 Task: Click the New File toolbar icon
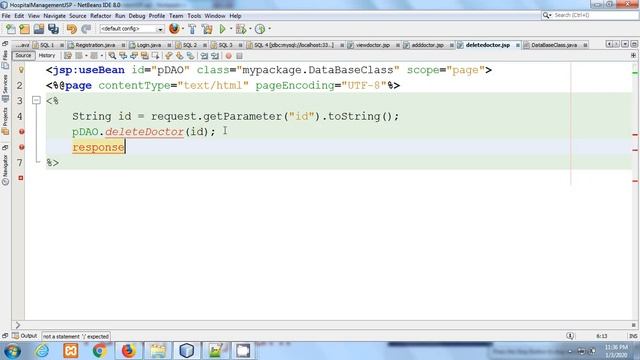pyautogui.click(x=11, y=29)
